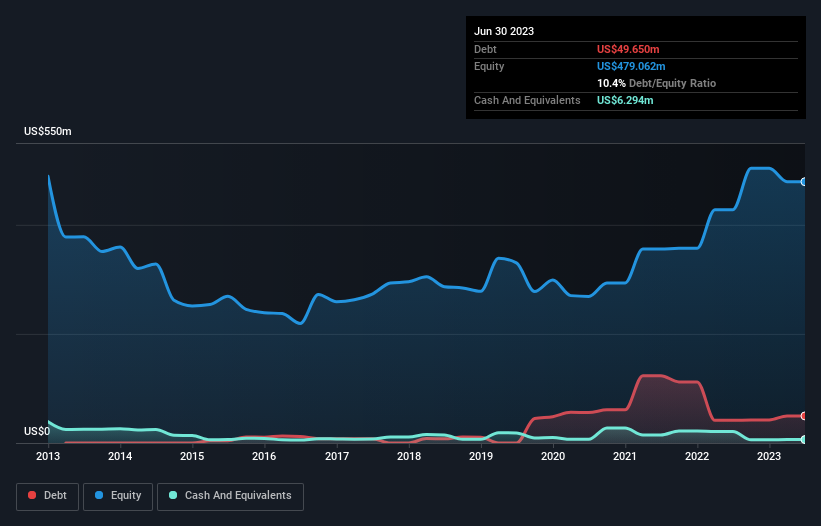
Task: Click the blue Equity endpoint marker
Action: point(804,182)
